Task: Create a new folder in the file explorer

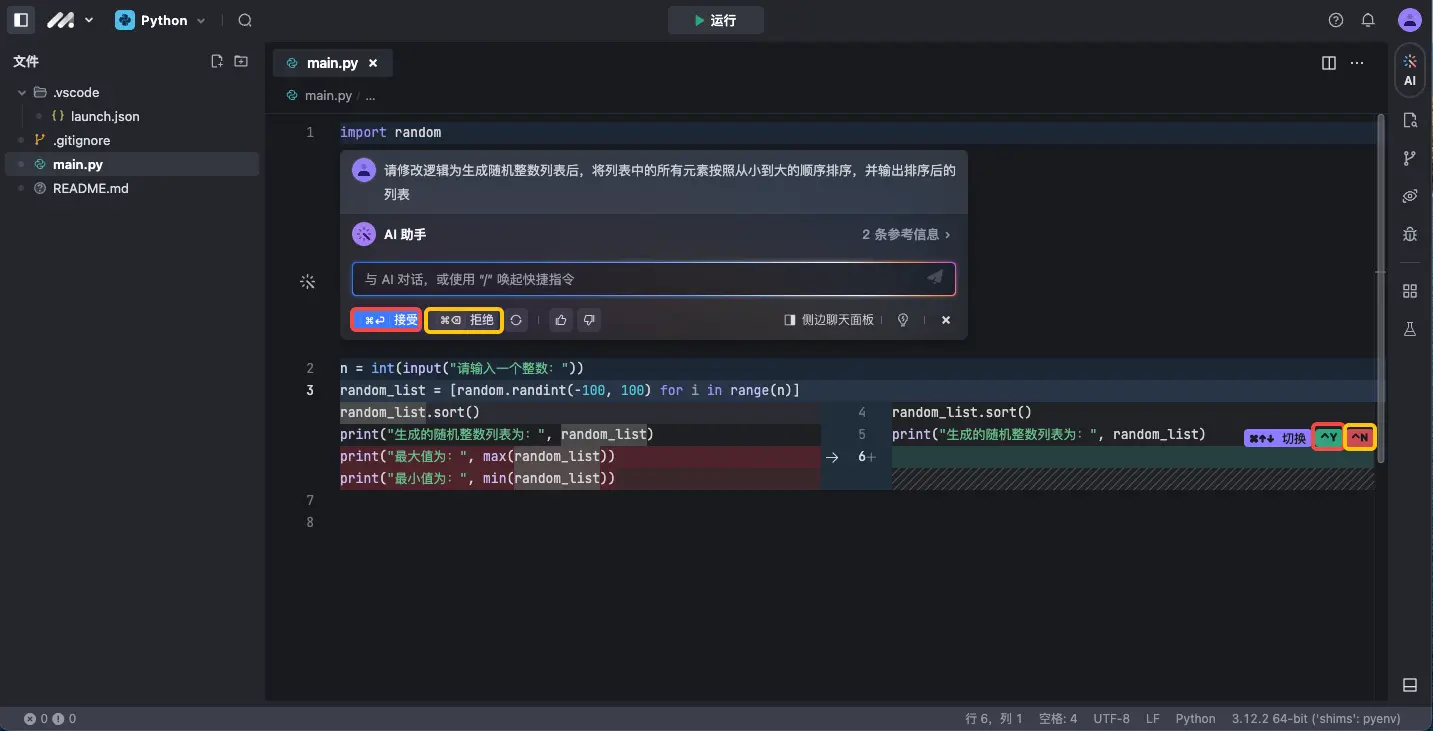Action: pos(241,61)
